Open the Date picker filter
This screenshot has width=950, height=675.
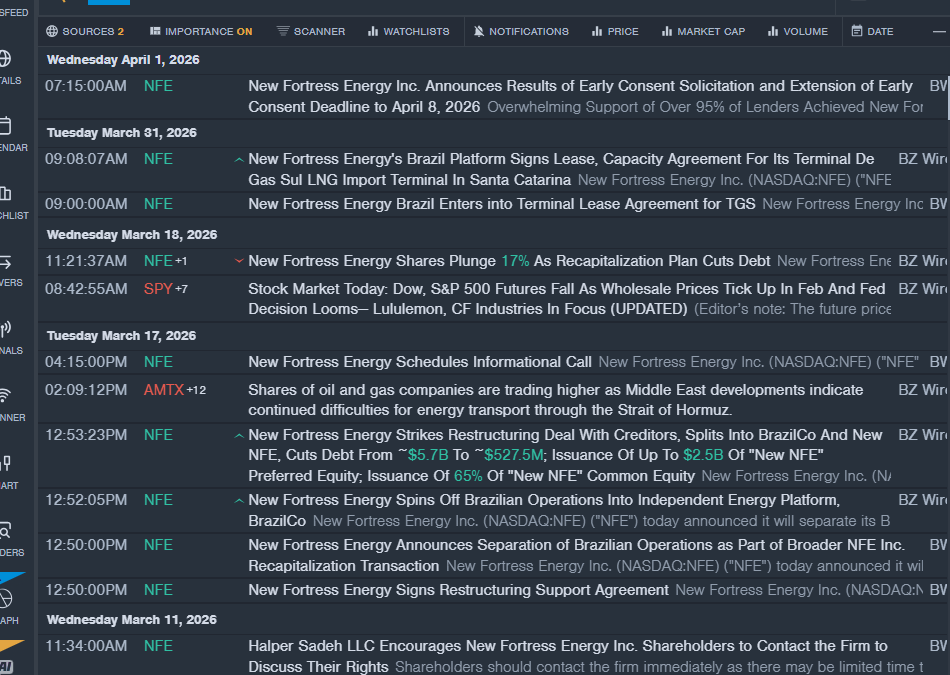pos(872,32)
